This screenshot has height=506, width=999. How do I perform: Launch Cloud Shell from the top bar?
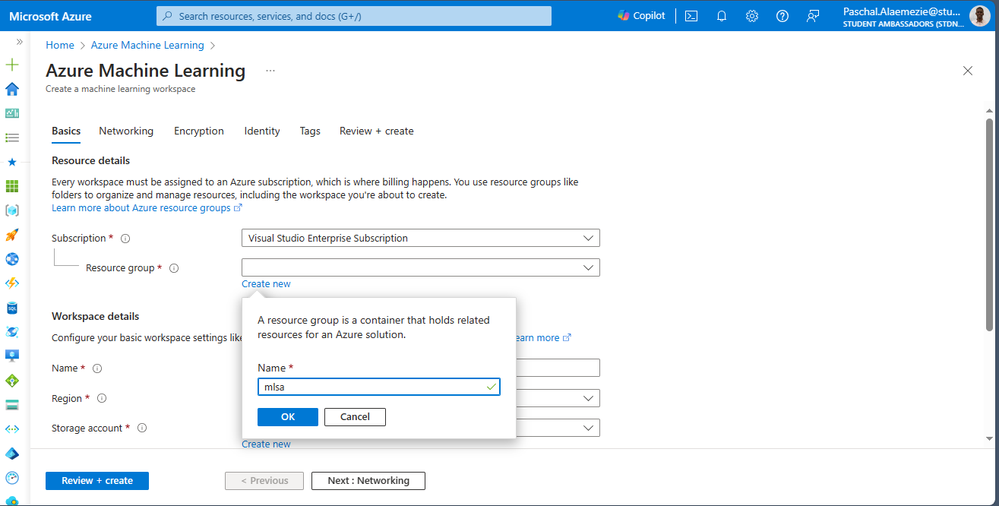coord(691,16)
